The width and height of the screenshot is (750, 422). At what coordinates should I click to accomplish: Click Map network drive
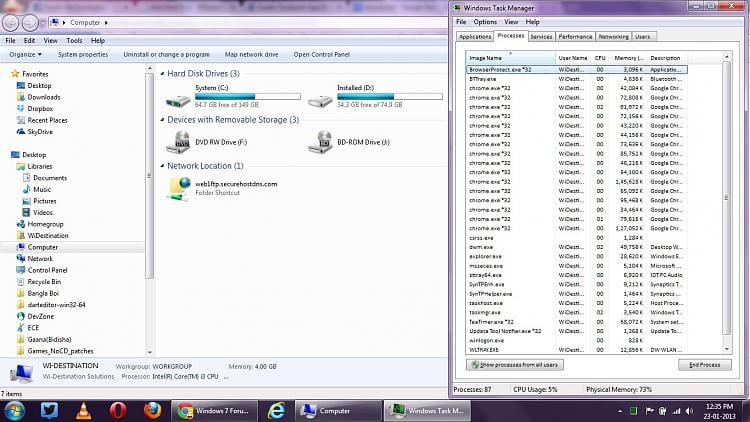click(x=251, y=55)
